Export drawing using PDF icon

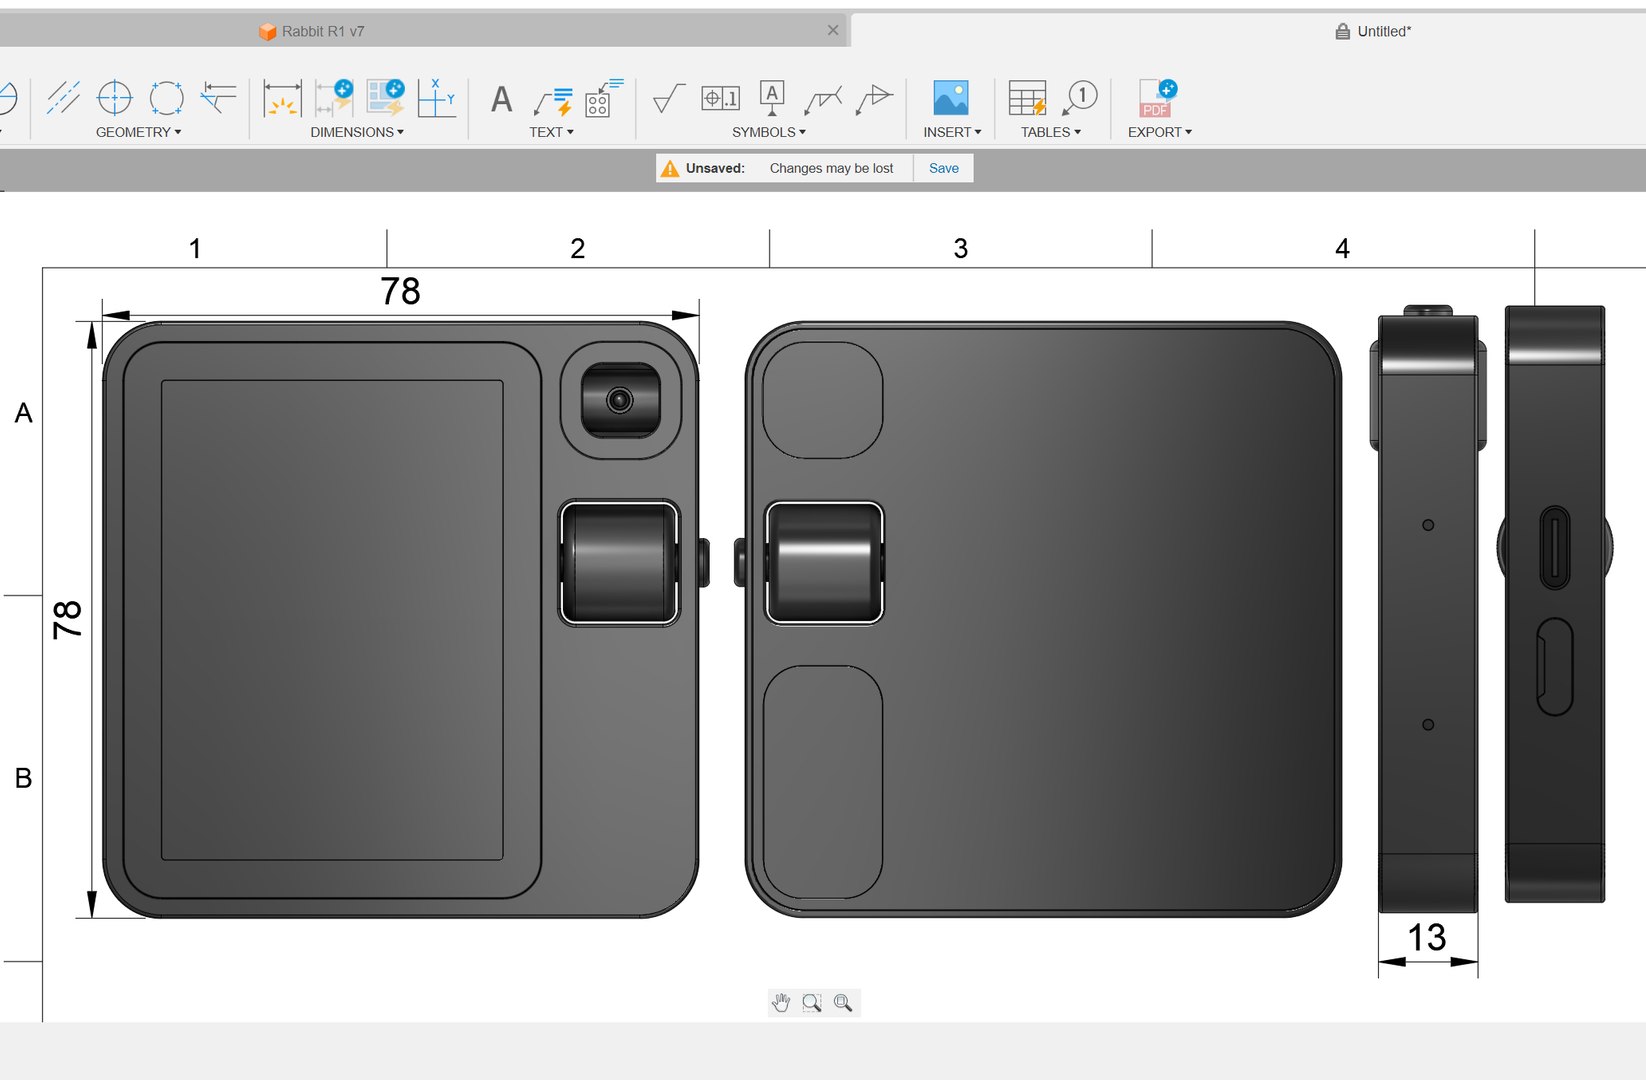[1158, 98]
